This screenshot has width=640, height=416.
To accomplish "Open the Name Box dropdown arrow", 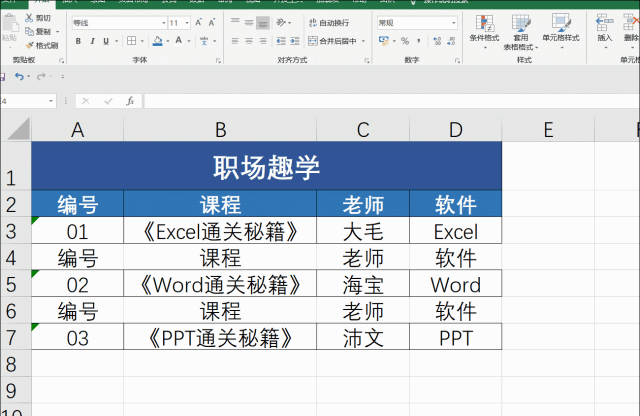I will (51, 101).
